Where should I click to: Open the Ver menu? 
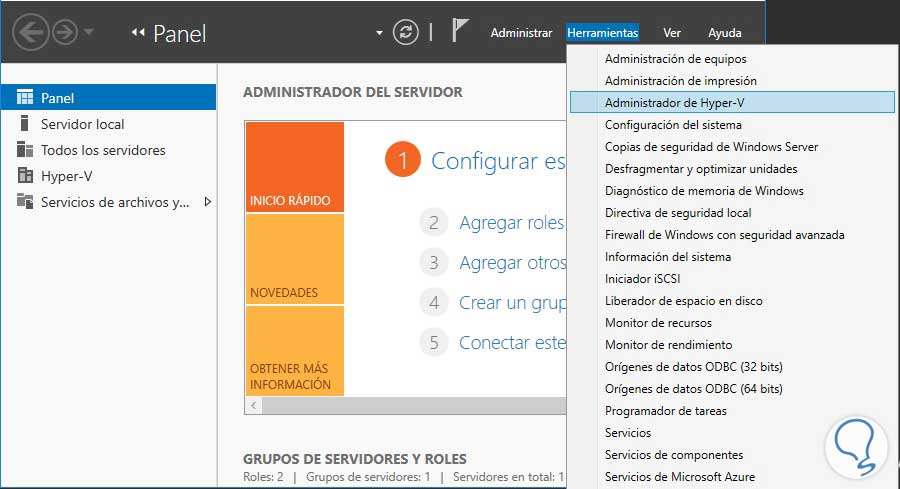[x=672, y=33]
